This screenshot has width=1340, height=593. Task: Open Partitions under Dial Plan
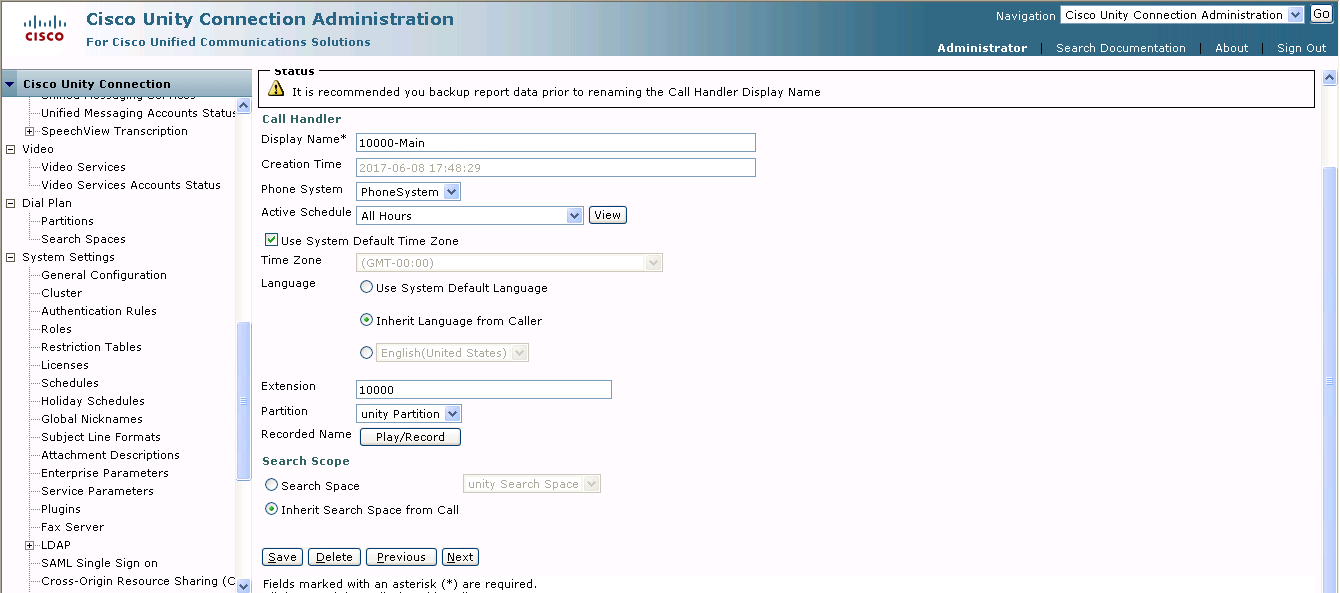click(x=67, y=221)
